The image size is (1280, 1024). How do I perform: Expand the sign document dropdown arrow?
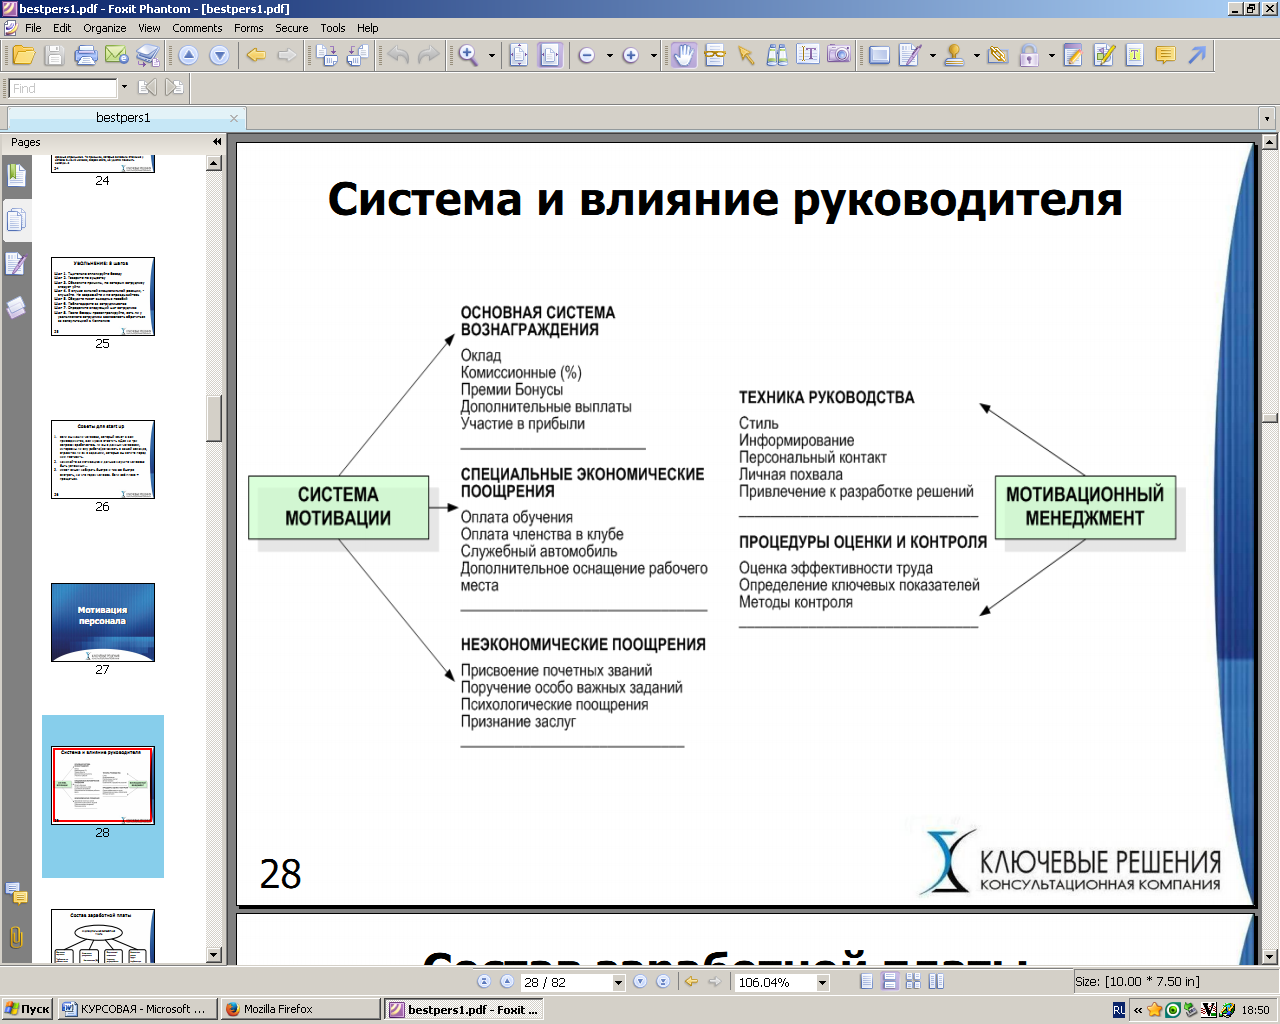click(x=932, y=56)
